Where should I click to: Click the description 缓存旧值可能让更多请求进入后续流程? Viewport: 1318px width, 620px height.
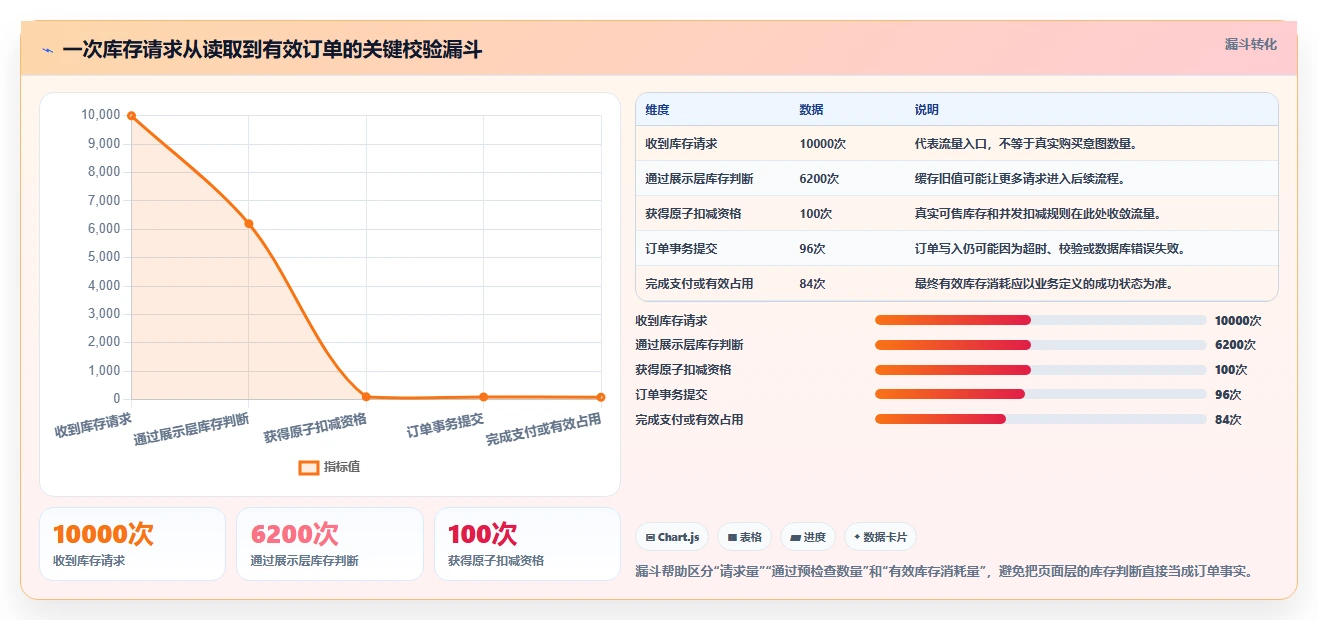click(x=1020, y=179)
